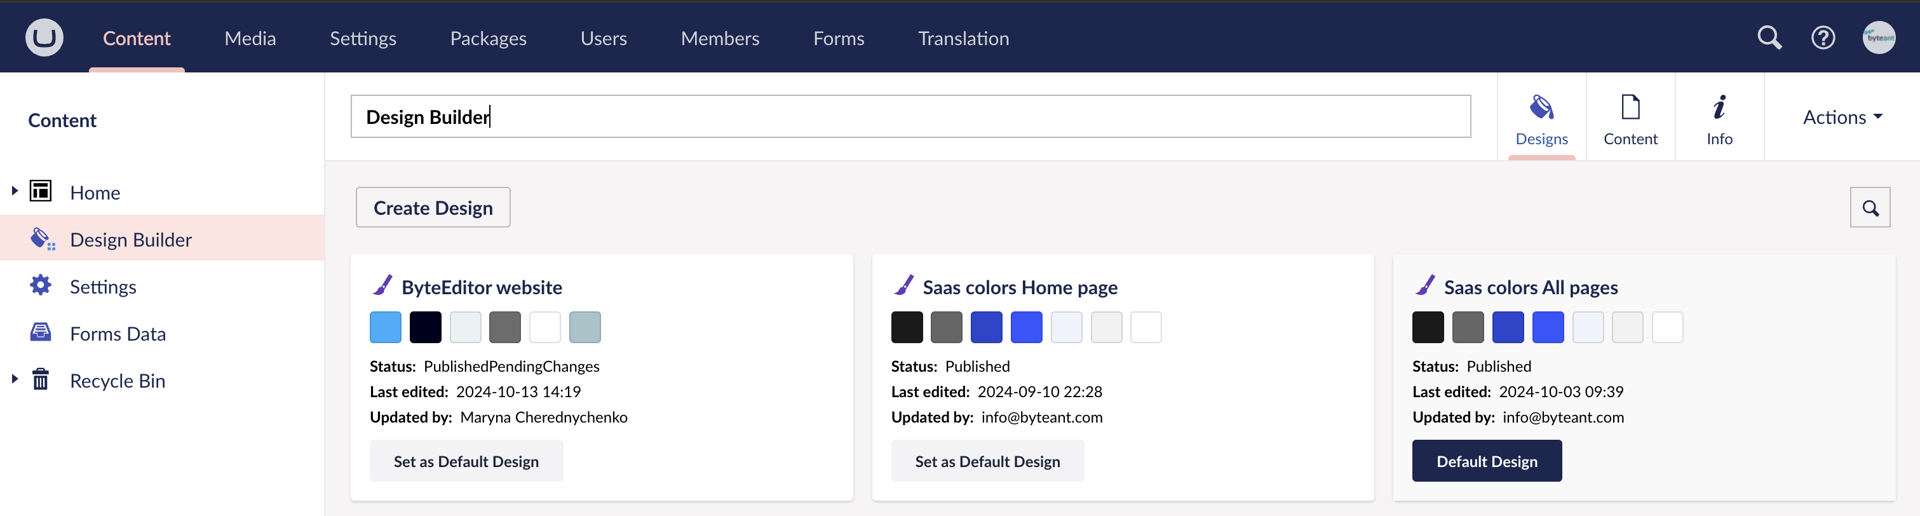Set ByteEditor website as default design
Image resolution: width=1920 pixels, height=516 pixels.
tap(466, 461)
